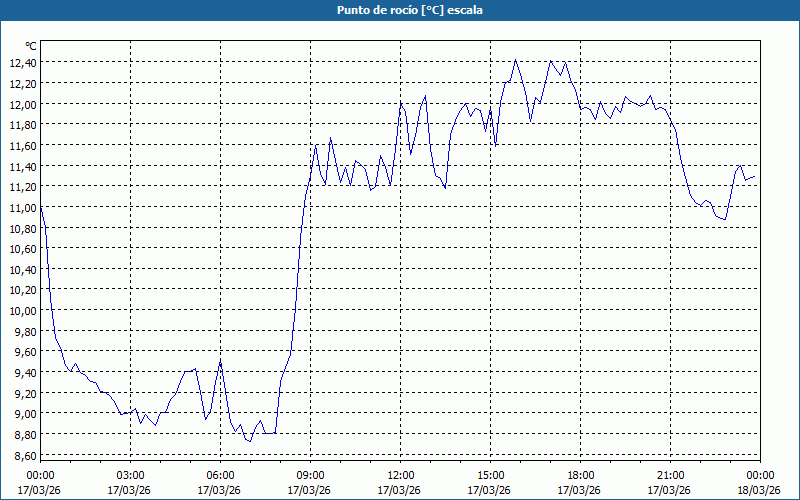Select the 06:00 time label
This screenshot has width=800, height=500.
(x=220, y=475)
